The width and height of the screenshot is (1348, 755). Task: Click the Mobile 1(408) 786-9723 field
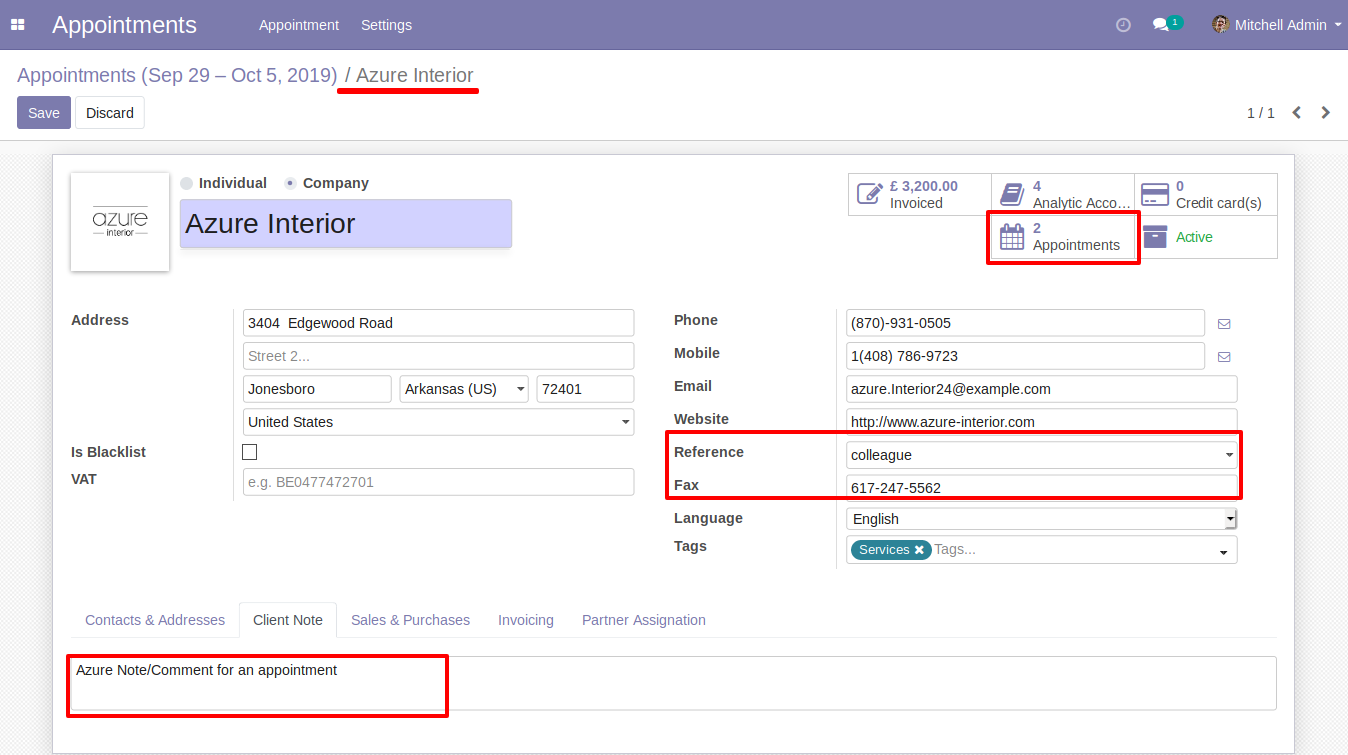(x=1025, y=356)
